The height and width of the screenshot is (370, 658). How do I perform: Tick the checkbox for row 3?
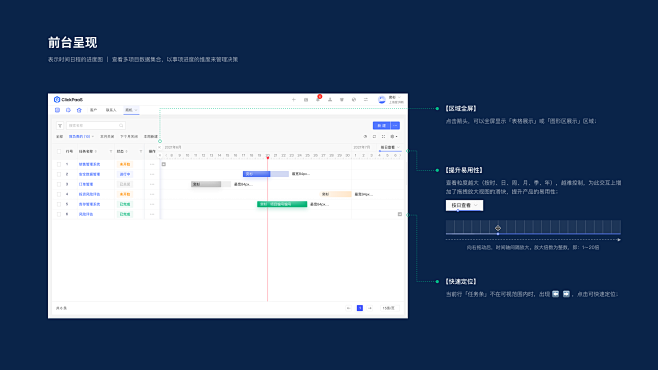coord(59,184)
